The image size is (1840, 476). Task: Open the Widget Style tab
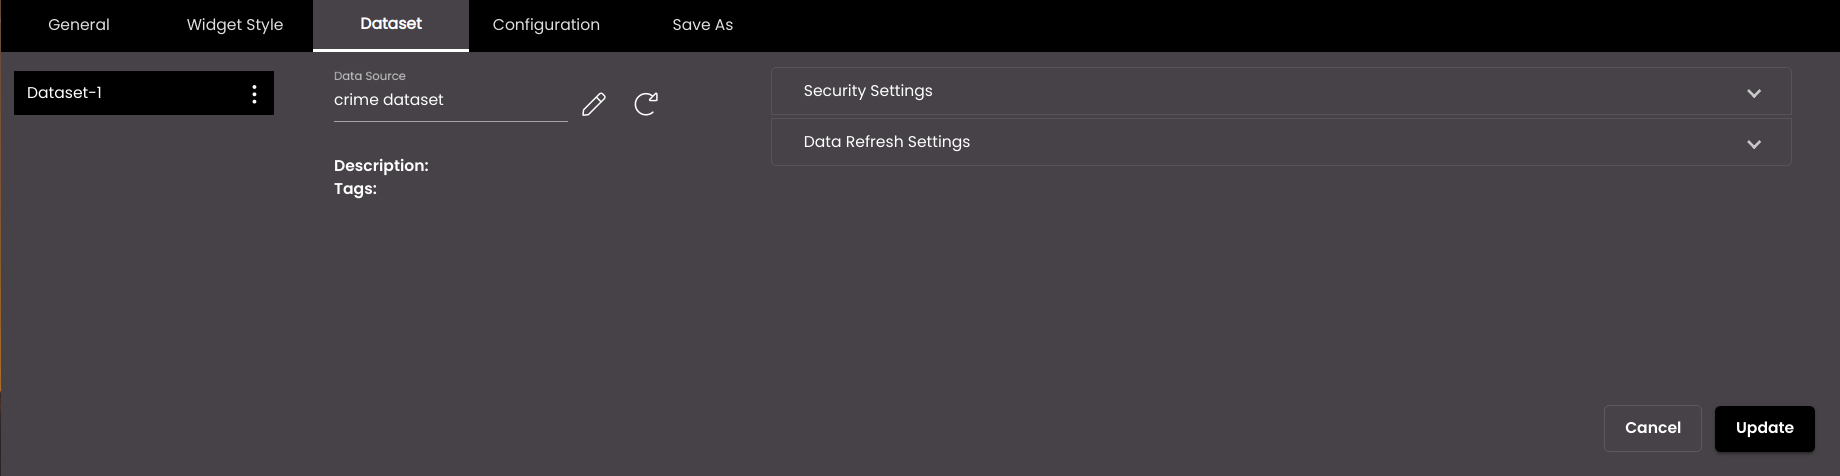click(235, 25)
